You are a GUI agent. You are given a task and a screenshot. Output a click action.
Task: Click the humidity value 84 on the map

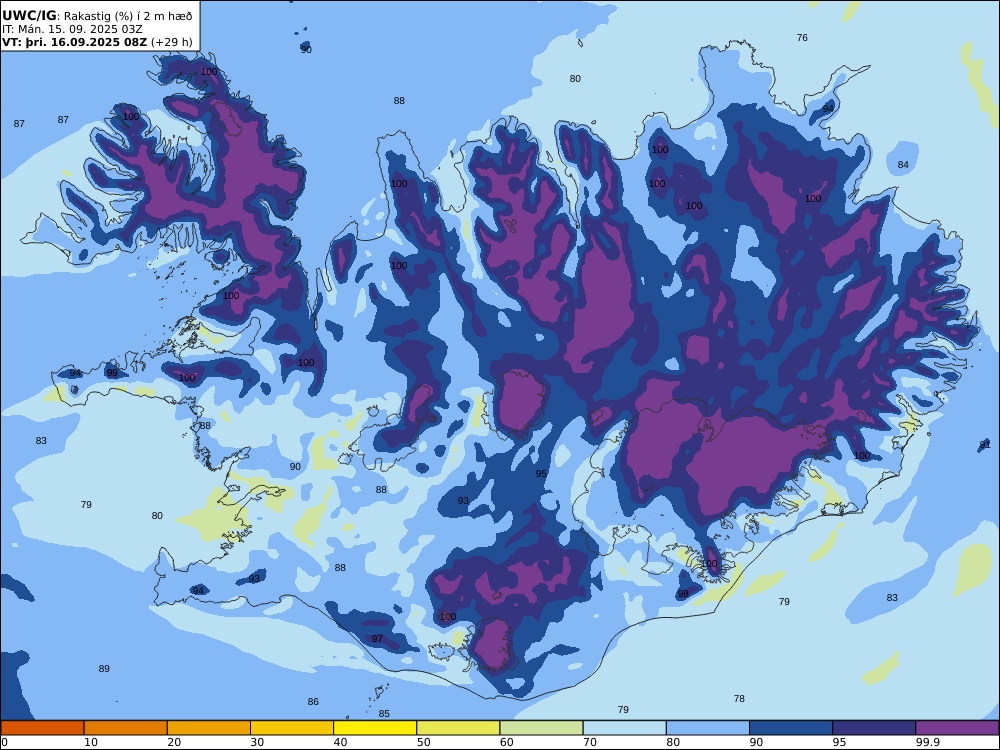pos(903,165)
